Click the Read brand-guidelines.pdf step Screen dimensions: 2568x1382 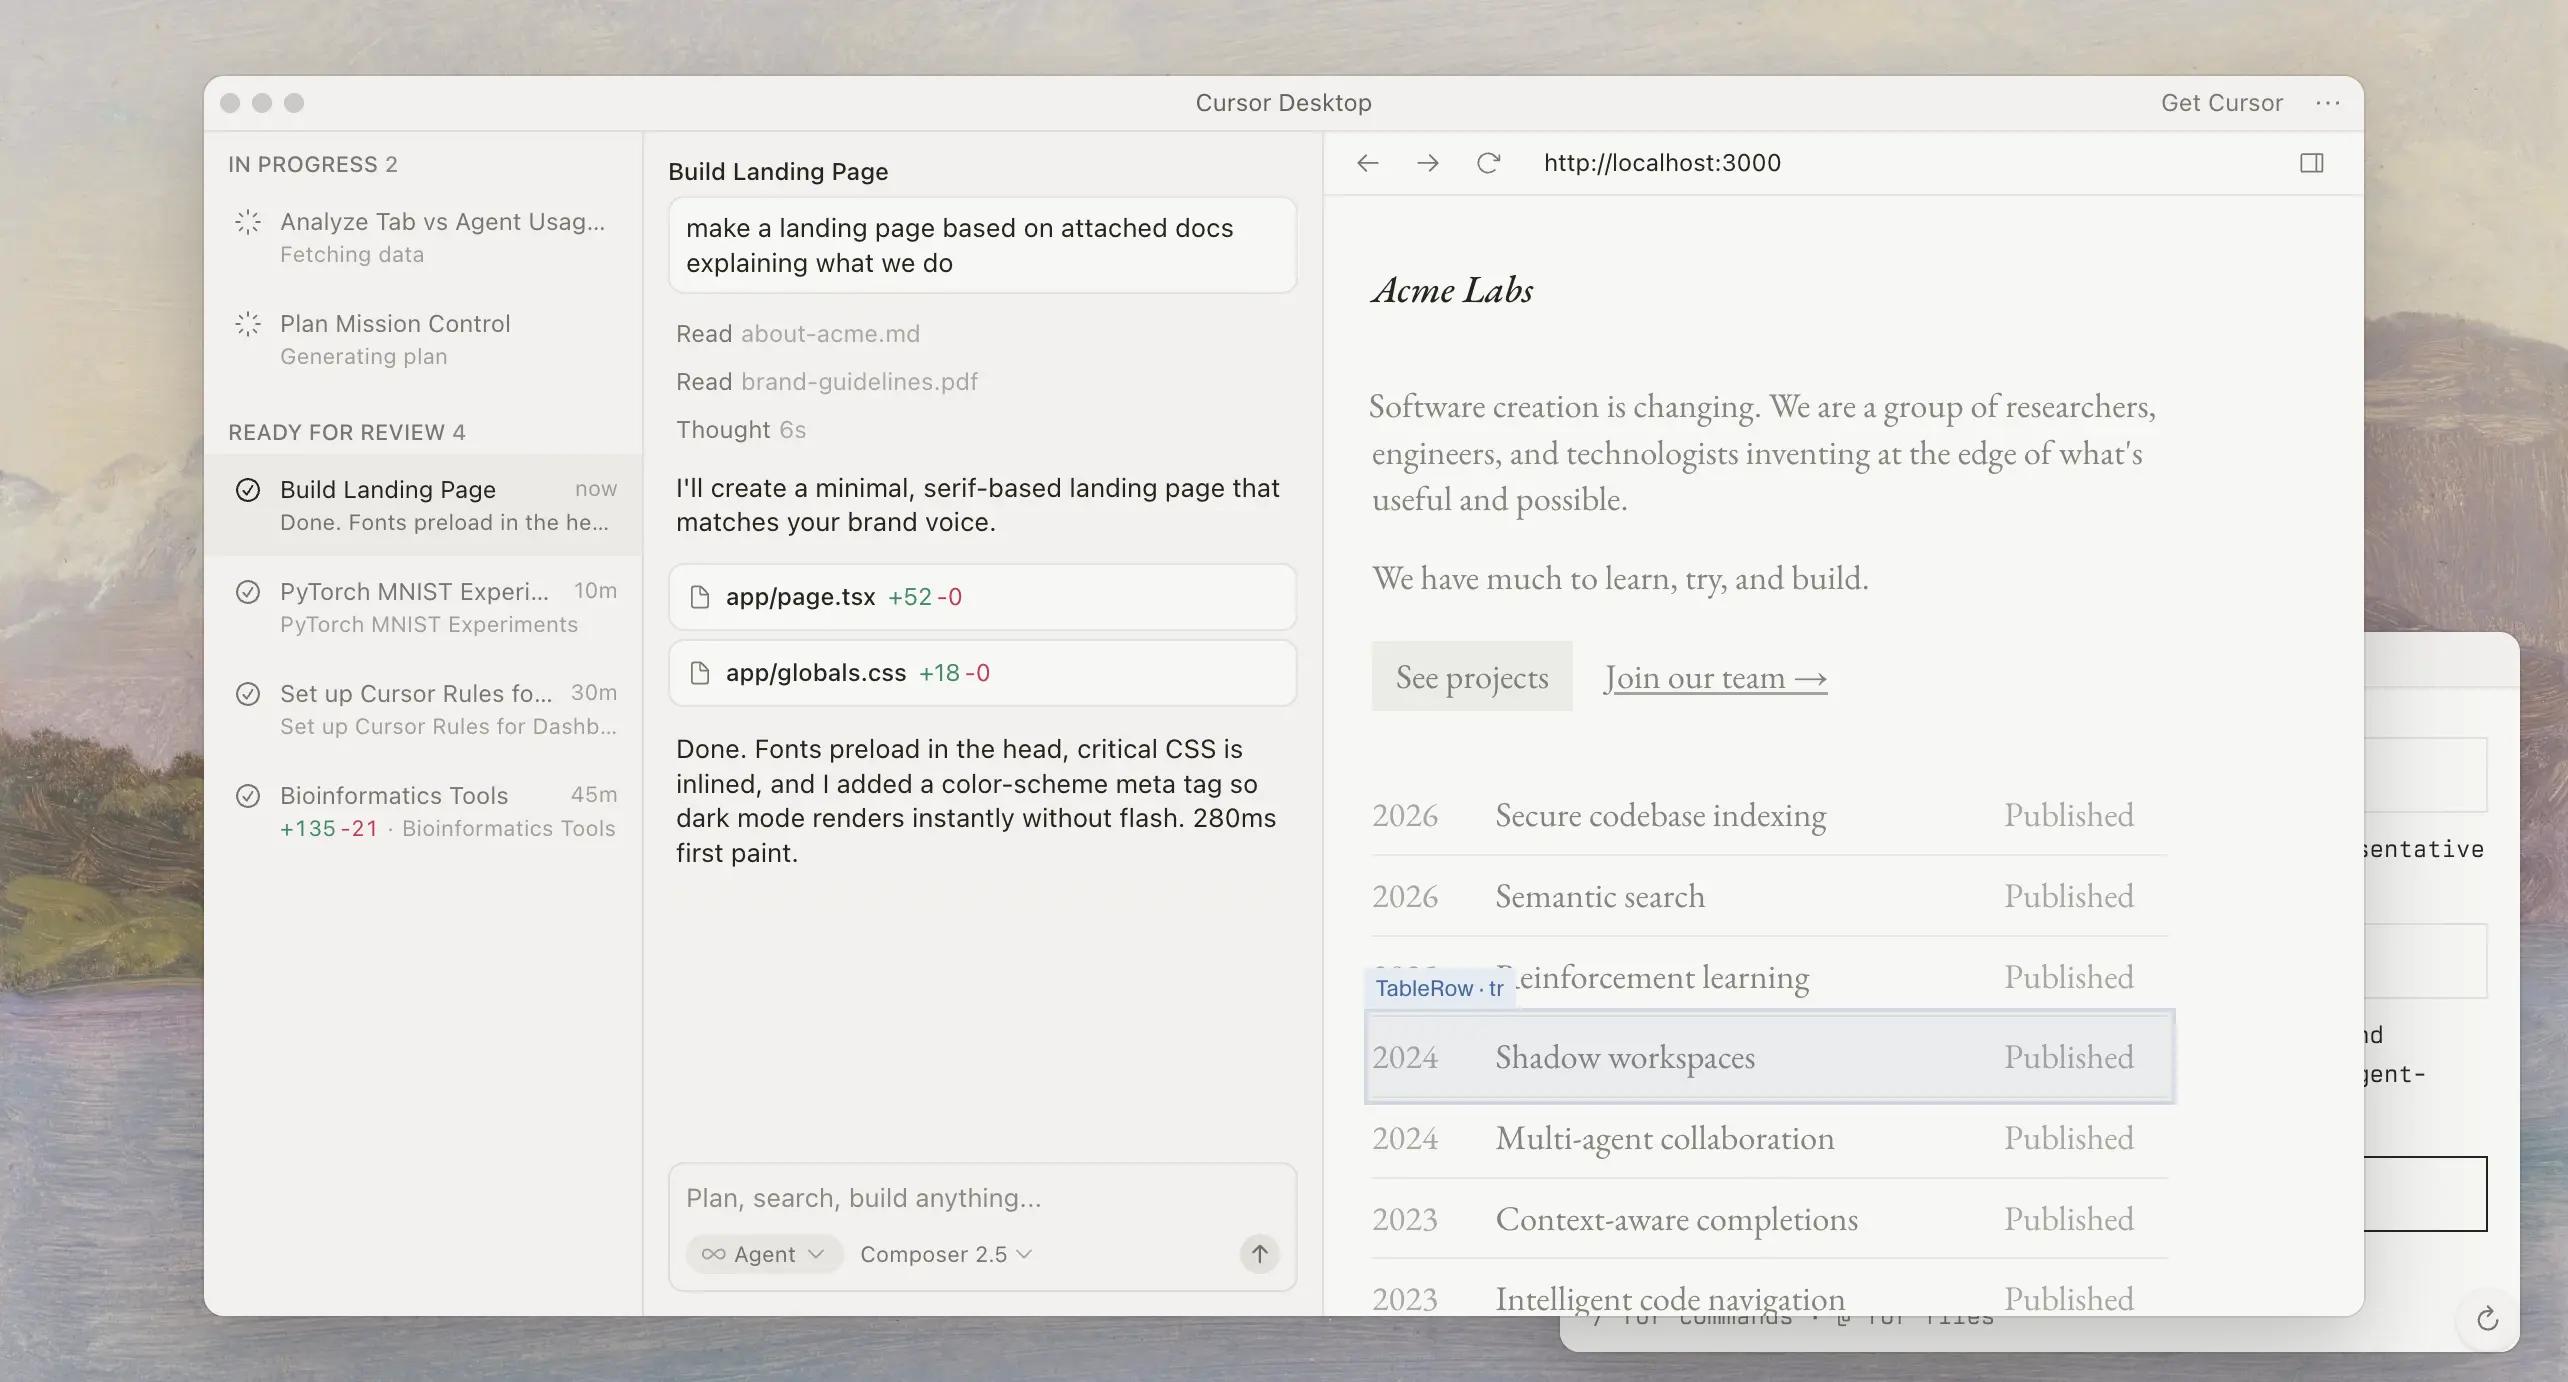click(827, 382)
